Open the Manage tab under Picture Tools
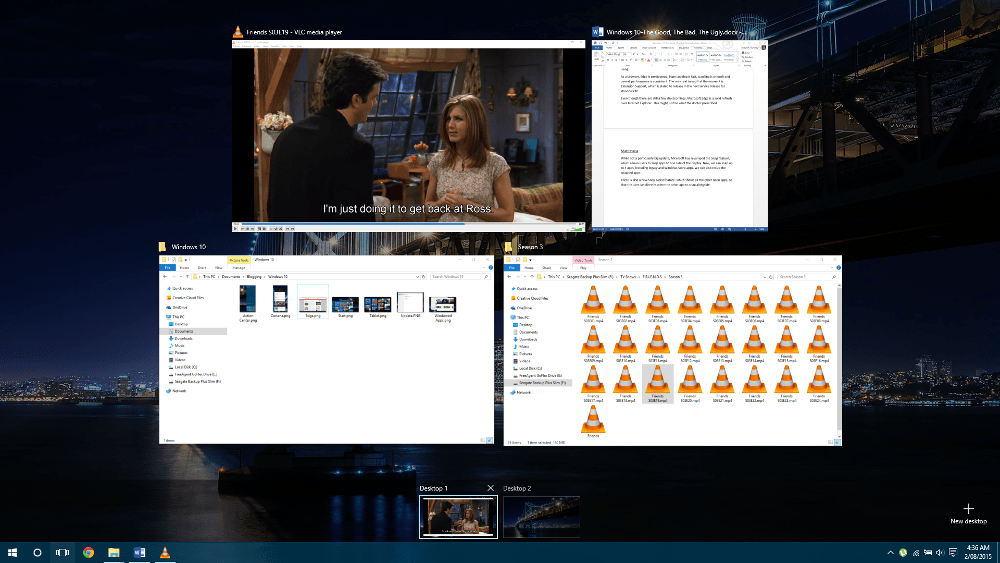Image resolution: width=1000 pixels, height=563 pixels. (239, 268)
